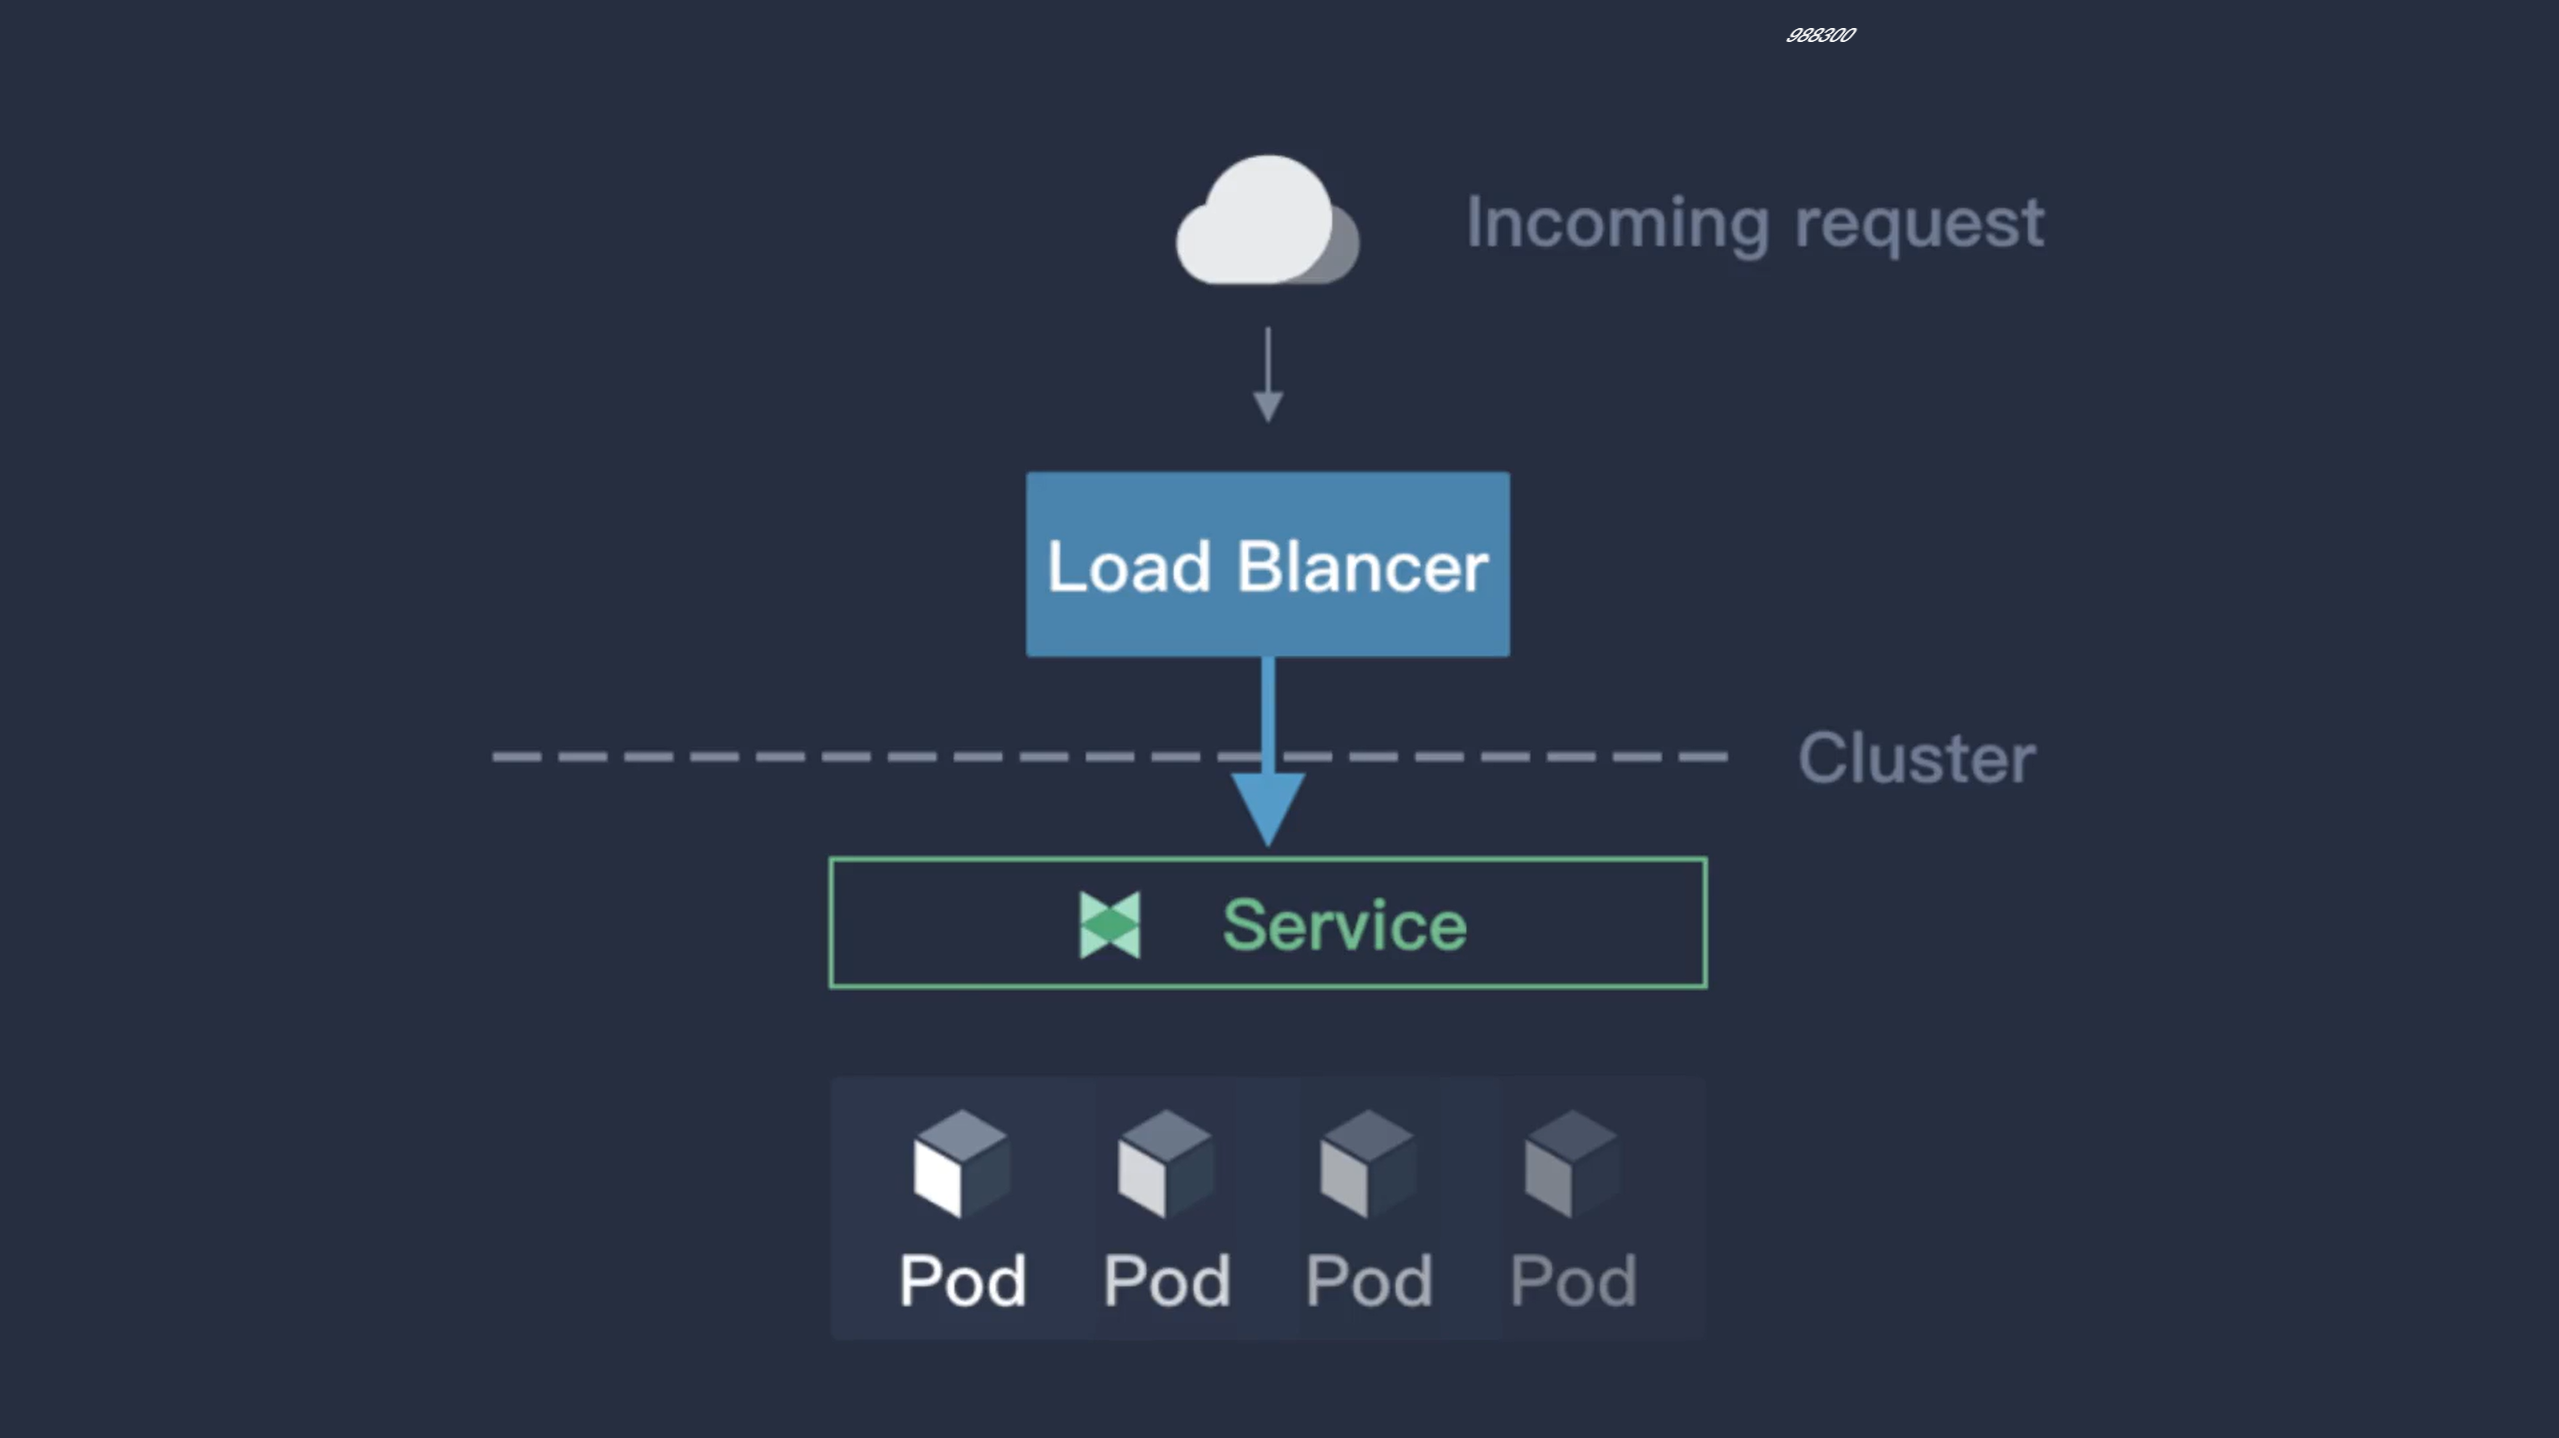2559x1438 pixels.
Task: Click the first "Pod" text label
Action: (962, 1280)
